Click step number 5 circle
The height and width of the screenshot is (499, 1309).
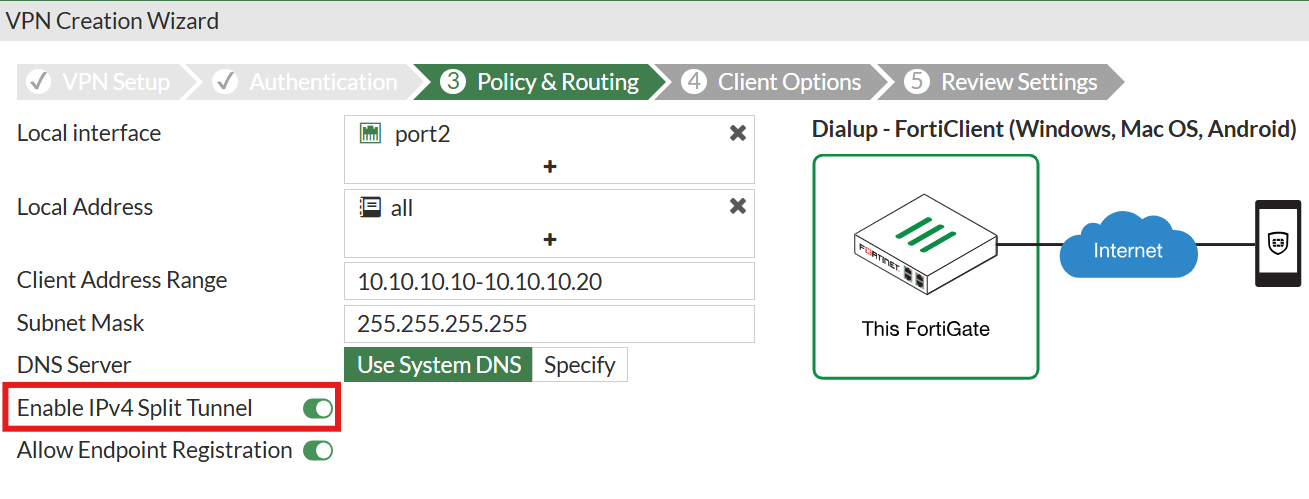[917, 82]
